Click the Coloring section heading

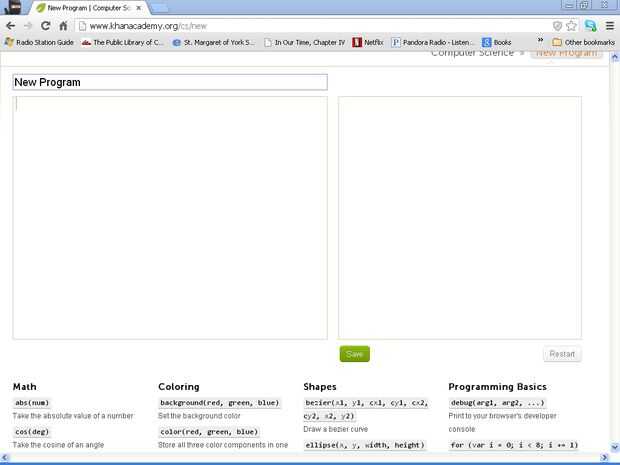tap(179, 387)
